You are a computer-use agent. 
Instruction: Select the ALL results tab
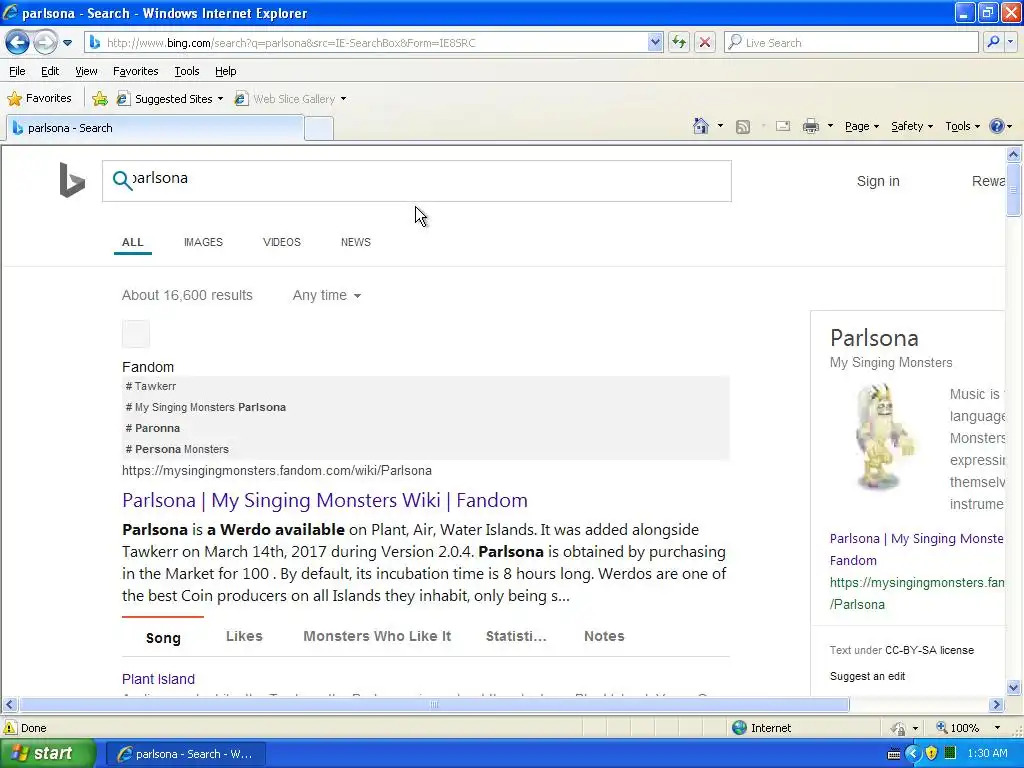tap(133, 242)
